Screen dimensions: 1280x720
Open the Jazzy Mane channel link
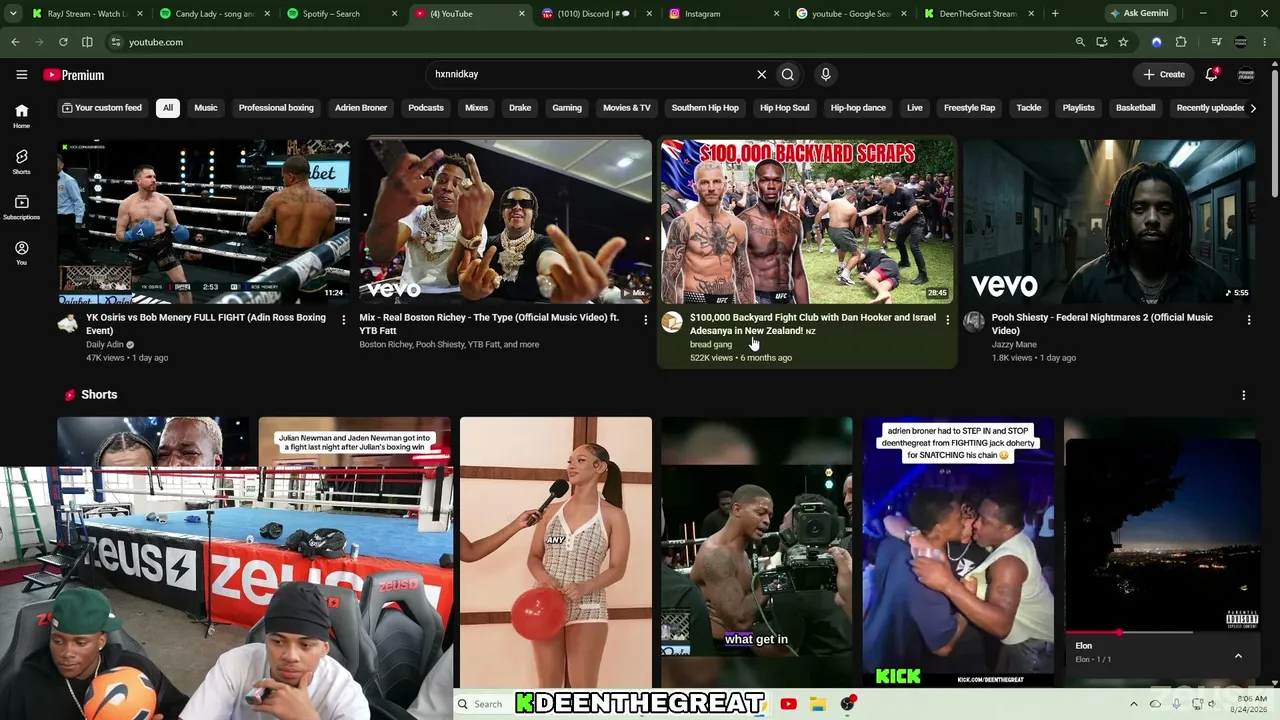pyautogui.click(x=1014, y=344)
